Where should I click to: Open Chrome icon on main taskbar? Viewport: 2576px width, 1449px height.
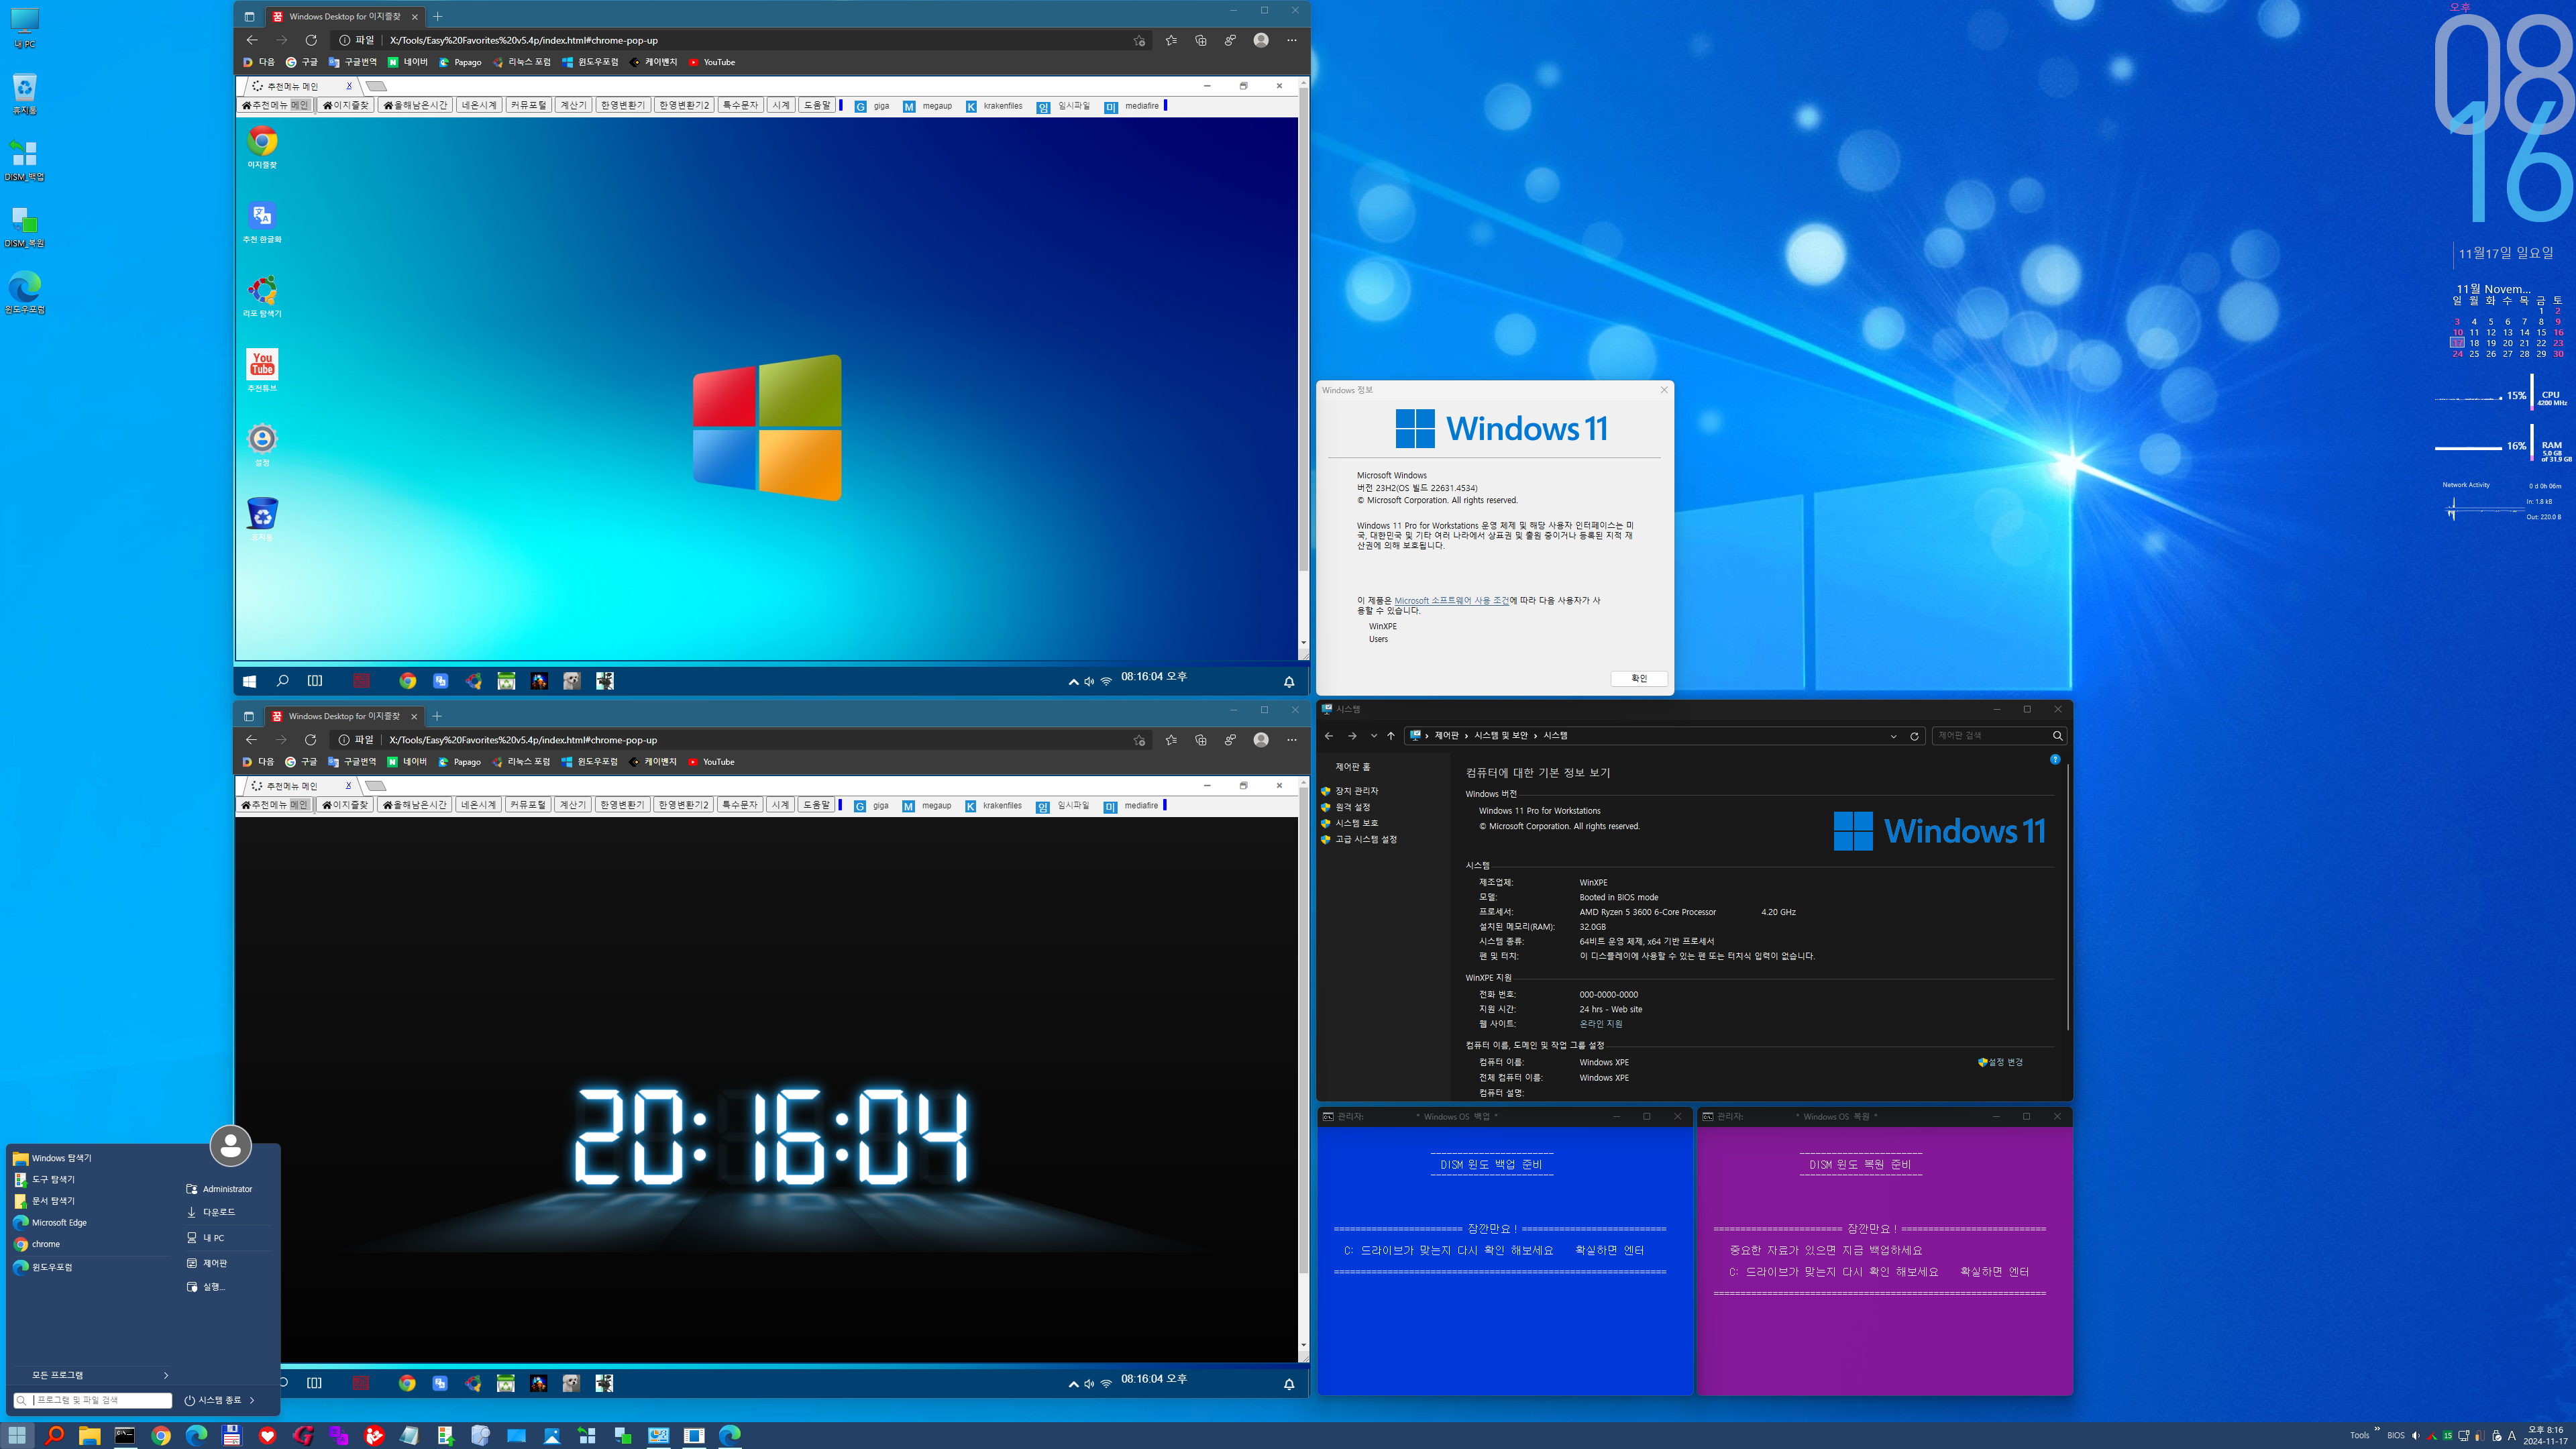pos(161,1435)
